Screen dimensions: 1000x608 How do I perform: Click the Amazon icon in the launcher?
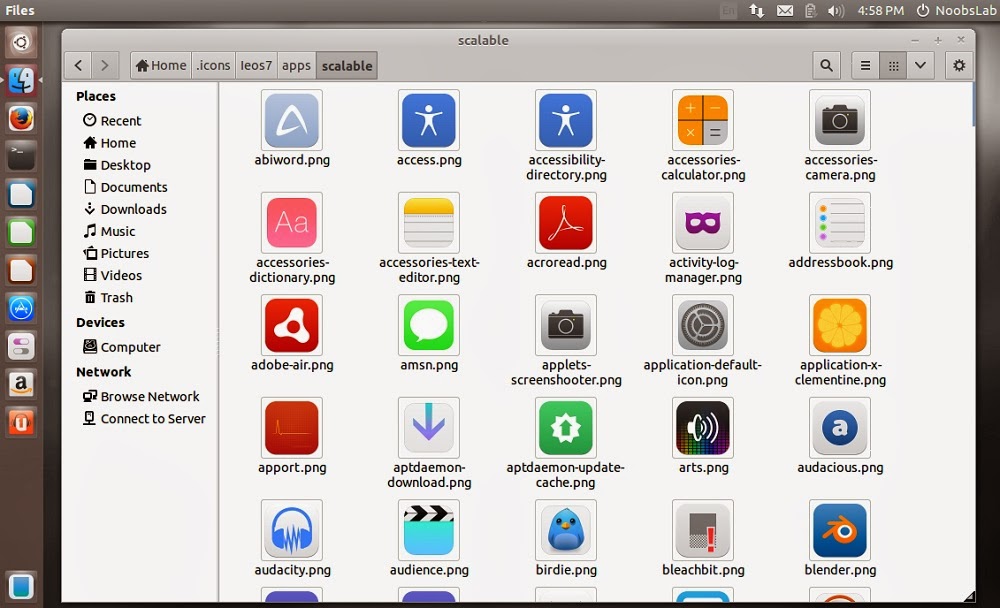click(21, 385)
